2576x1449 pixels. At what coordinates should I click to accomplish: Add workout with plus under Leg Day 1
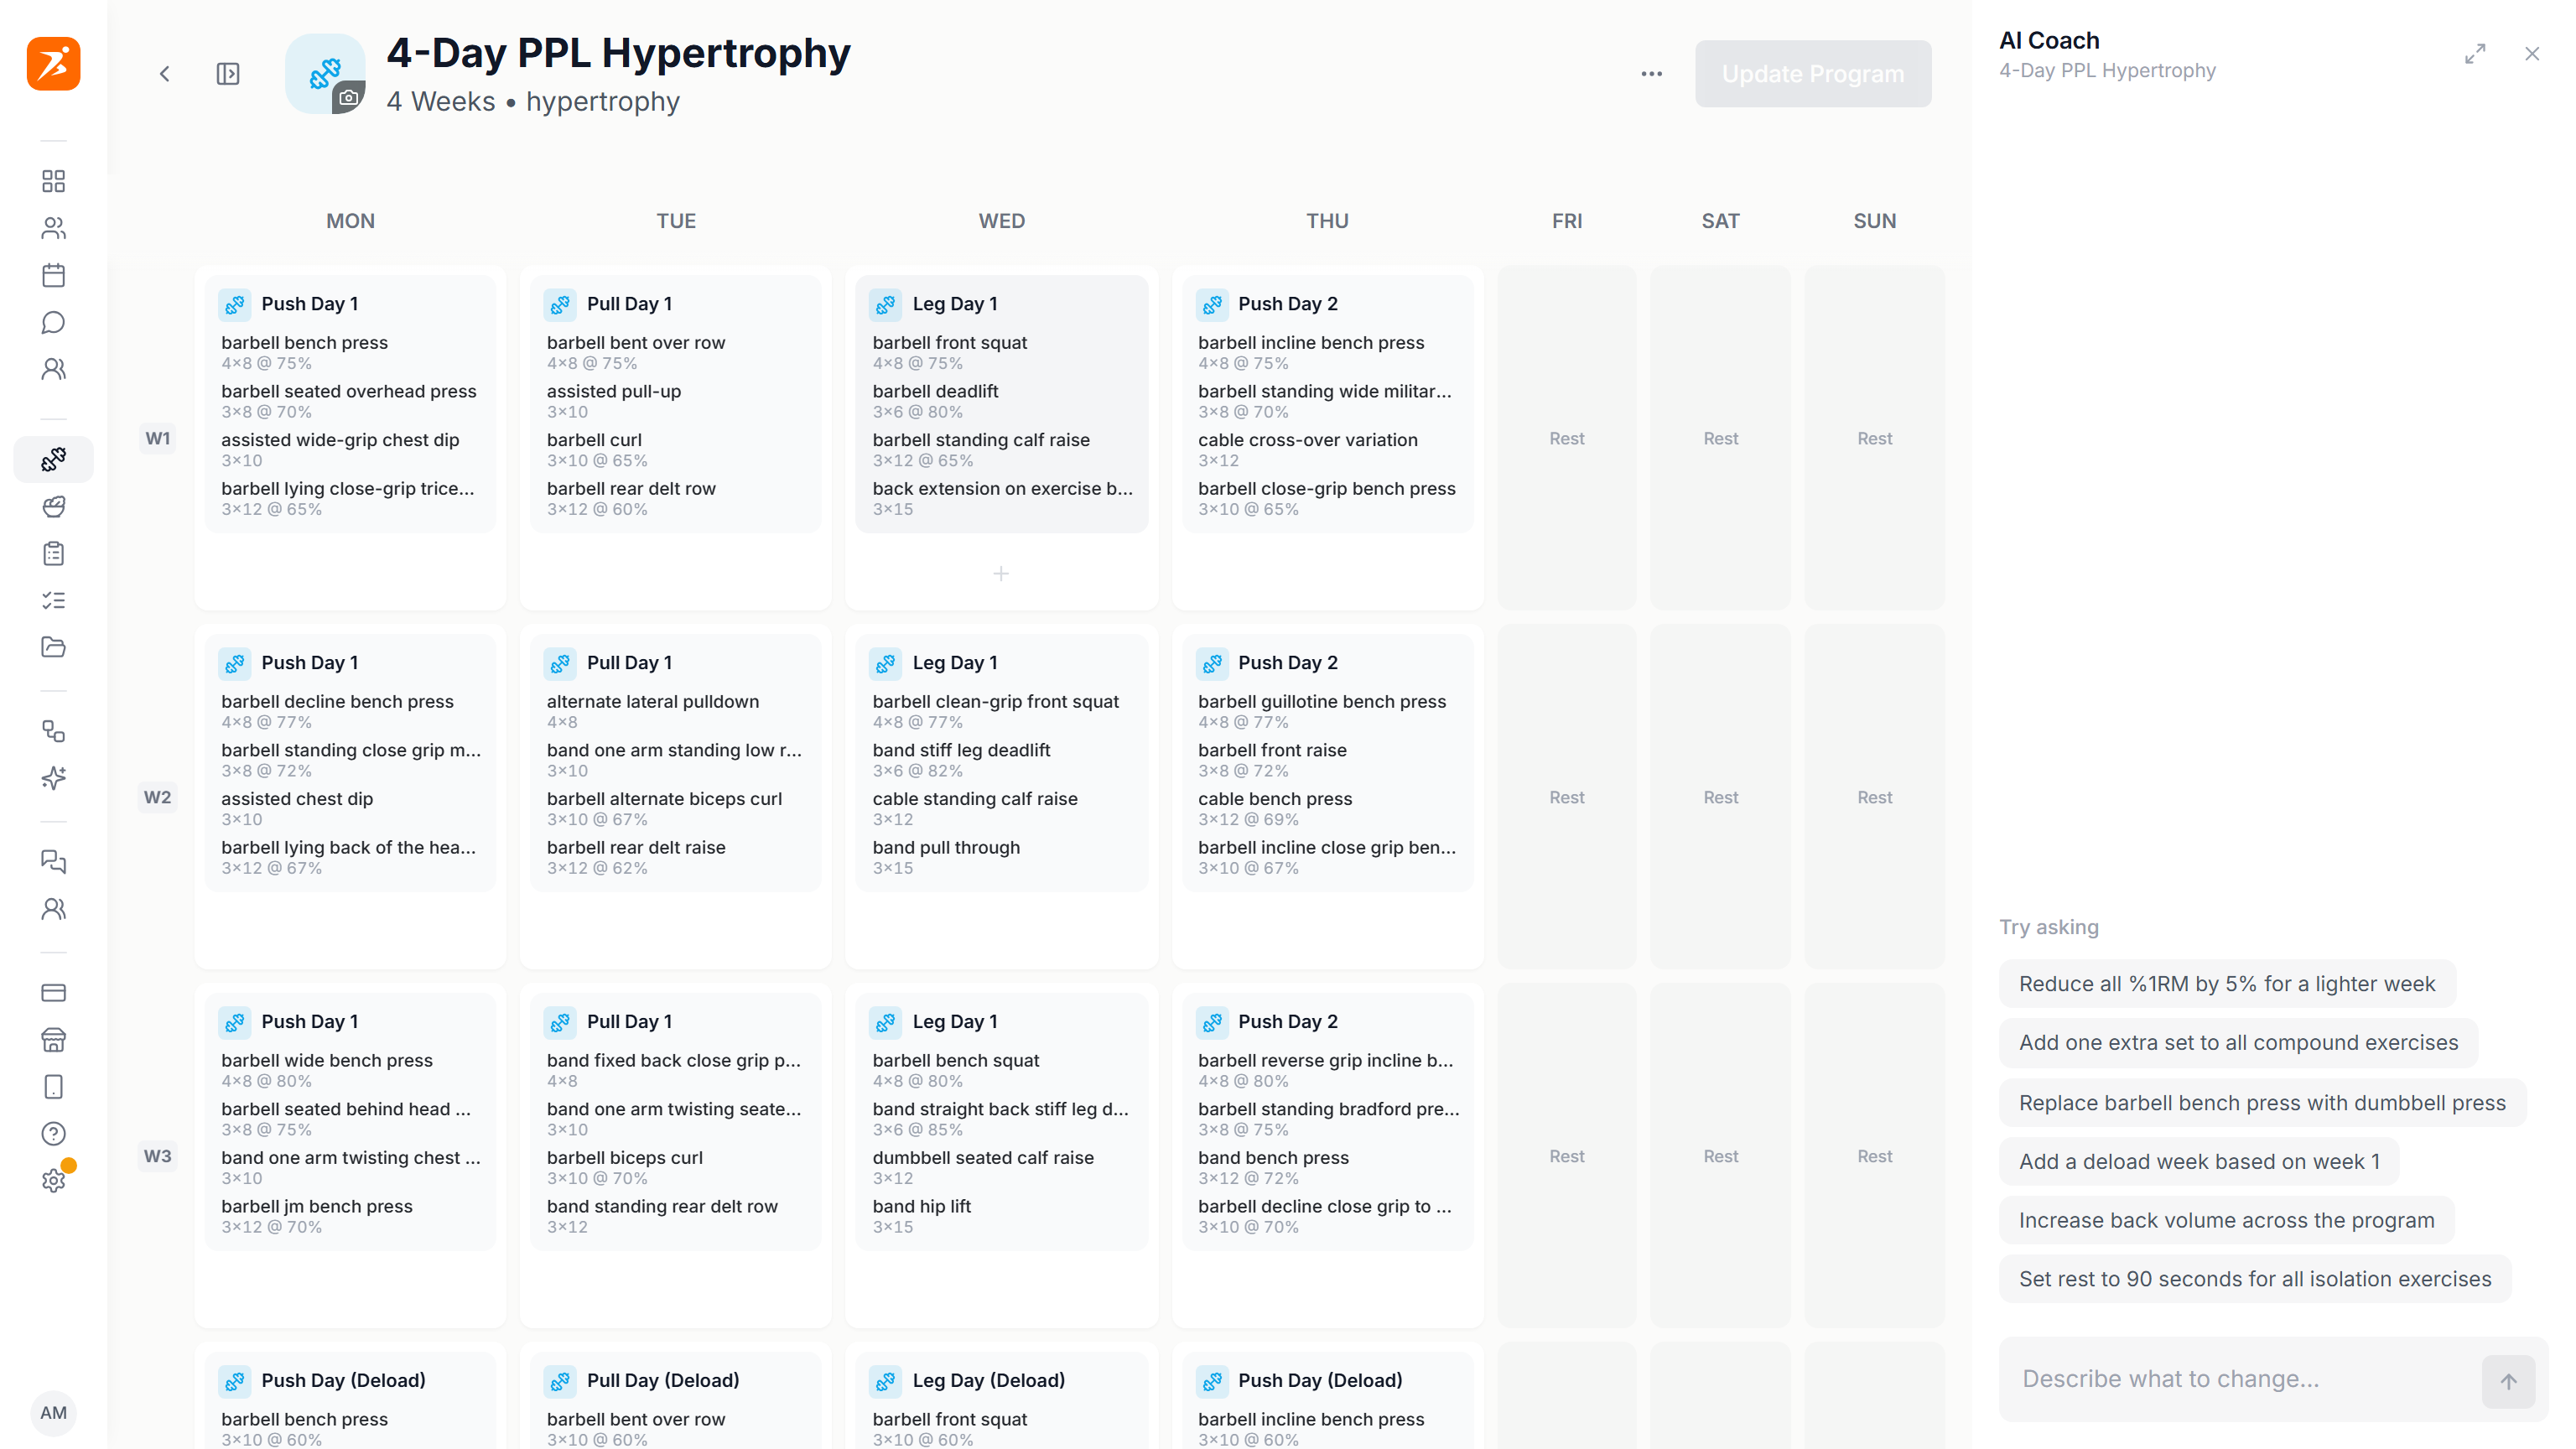click(1001, 573)
